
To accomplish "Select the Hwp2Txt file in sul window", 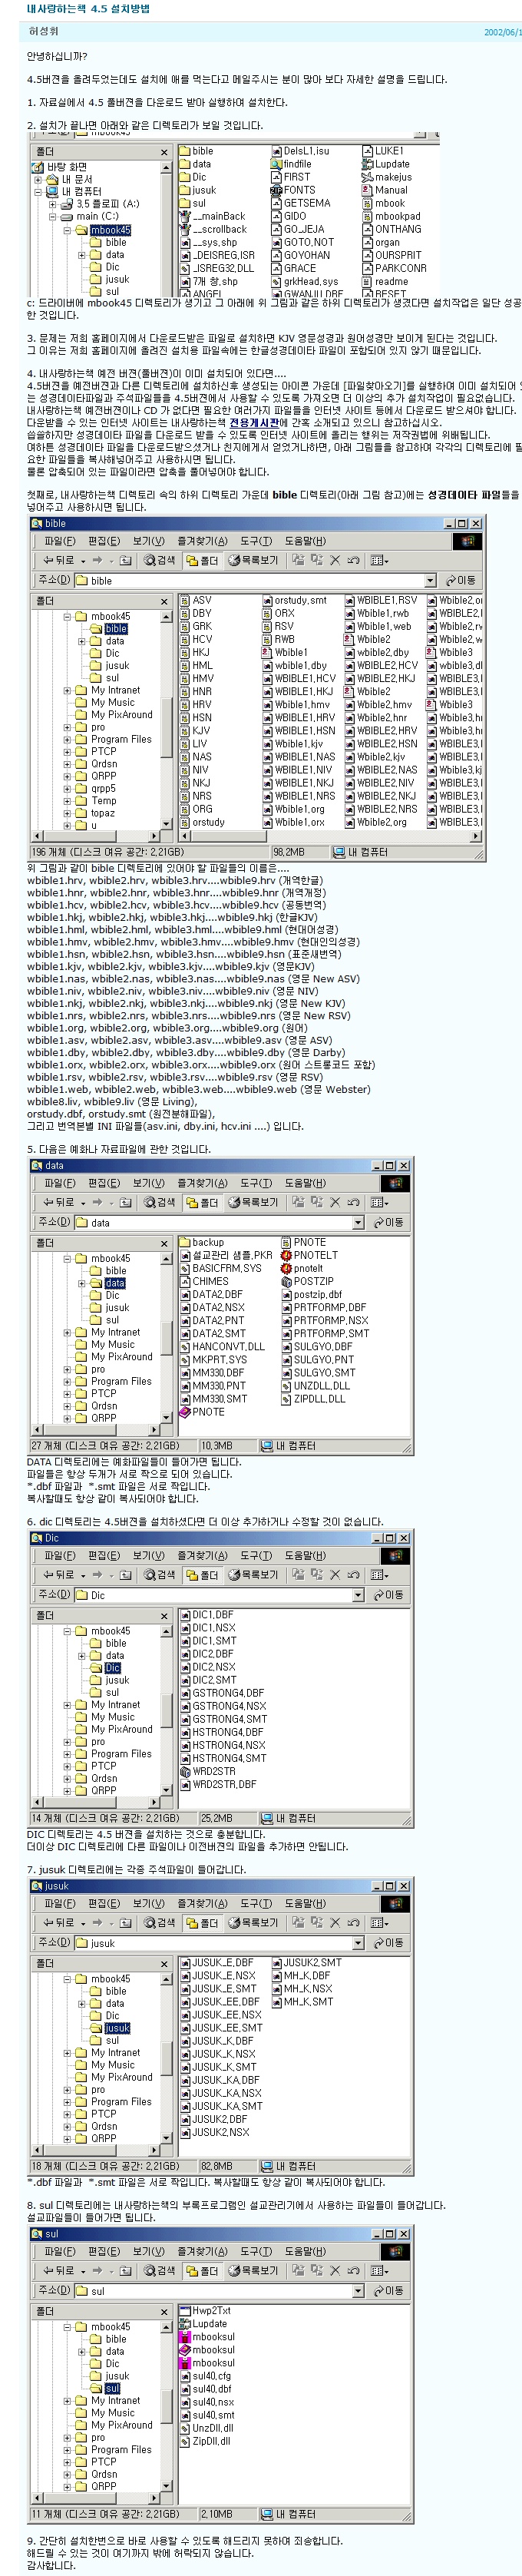I will (x=205, y=2310).
